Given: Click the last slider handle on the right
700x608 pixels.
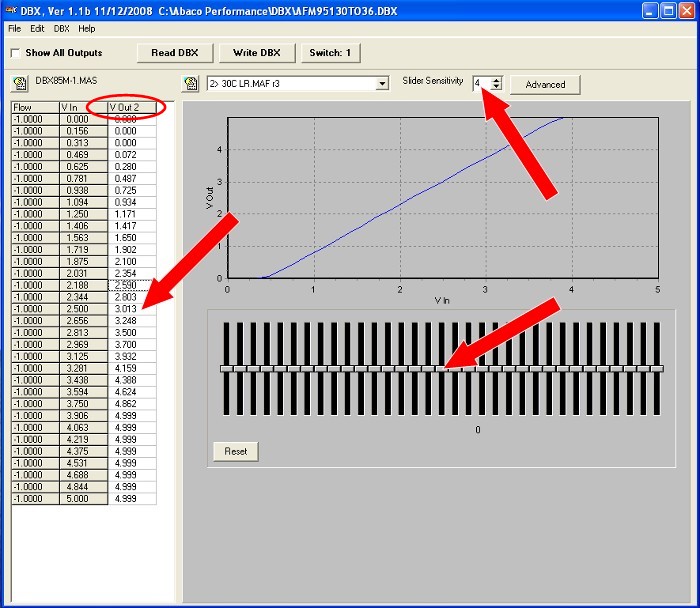Looking at the screenshot, I should click(656, 369).
